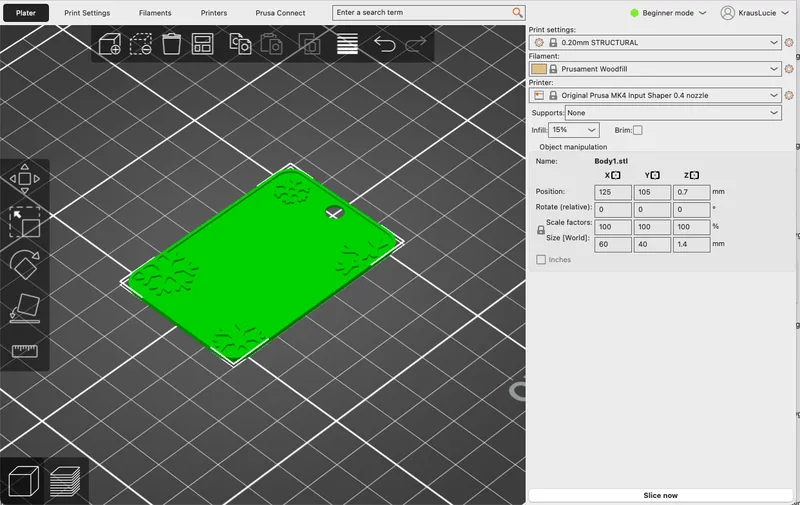This screenshot has height=505, width=800.
Task: Click gear icon next to Printer
Action: [789, 95]
